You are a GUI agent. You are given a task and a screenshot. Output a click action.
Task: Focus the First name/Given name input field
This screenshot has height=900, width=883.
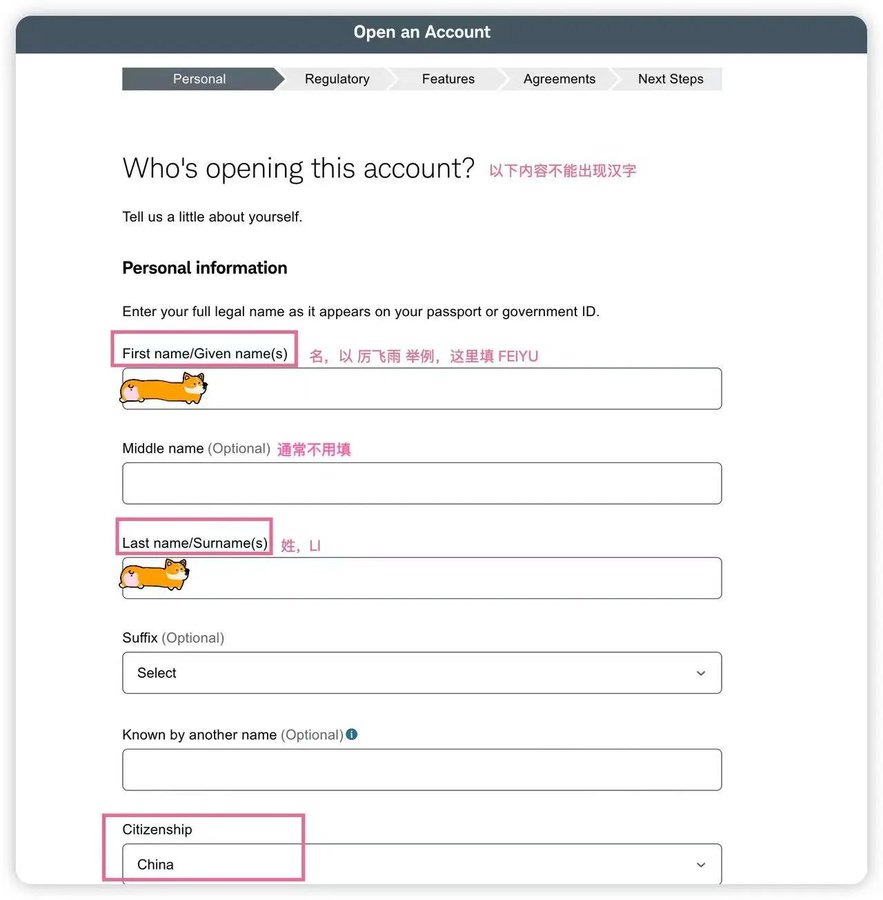click(x=421, y=389)
